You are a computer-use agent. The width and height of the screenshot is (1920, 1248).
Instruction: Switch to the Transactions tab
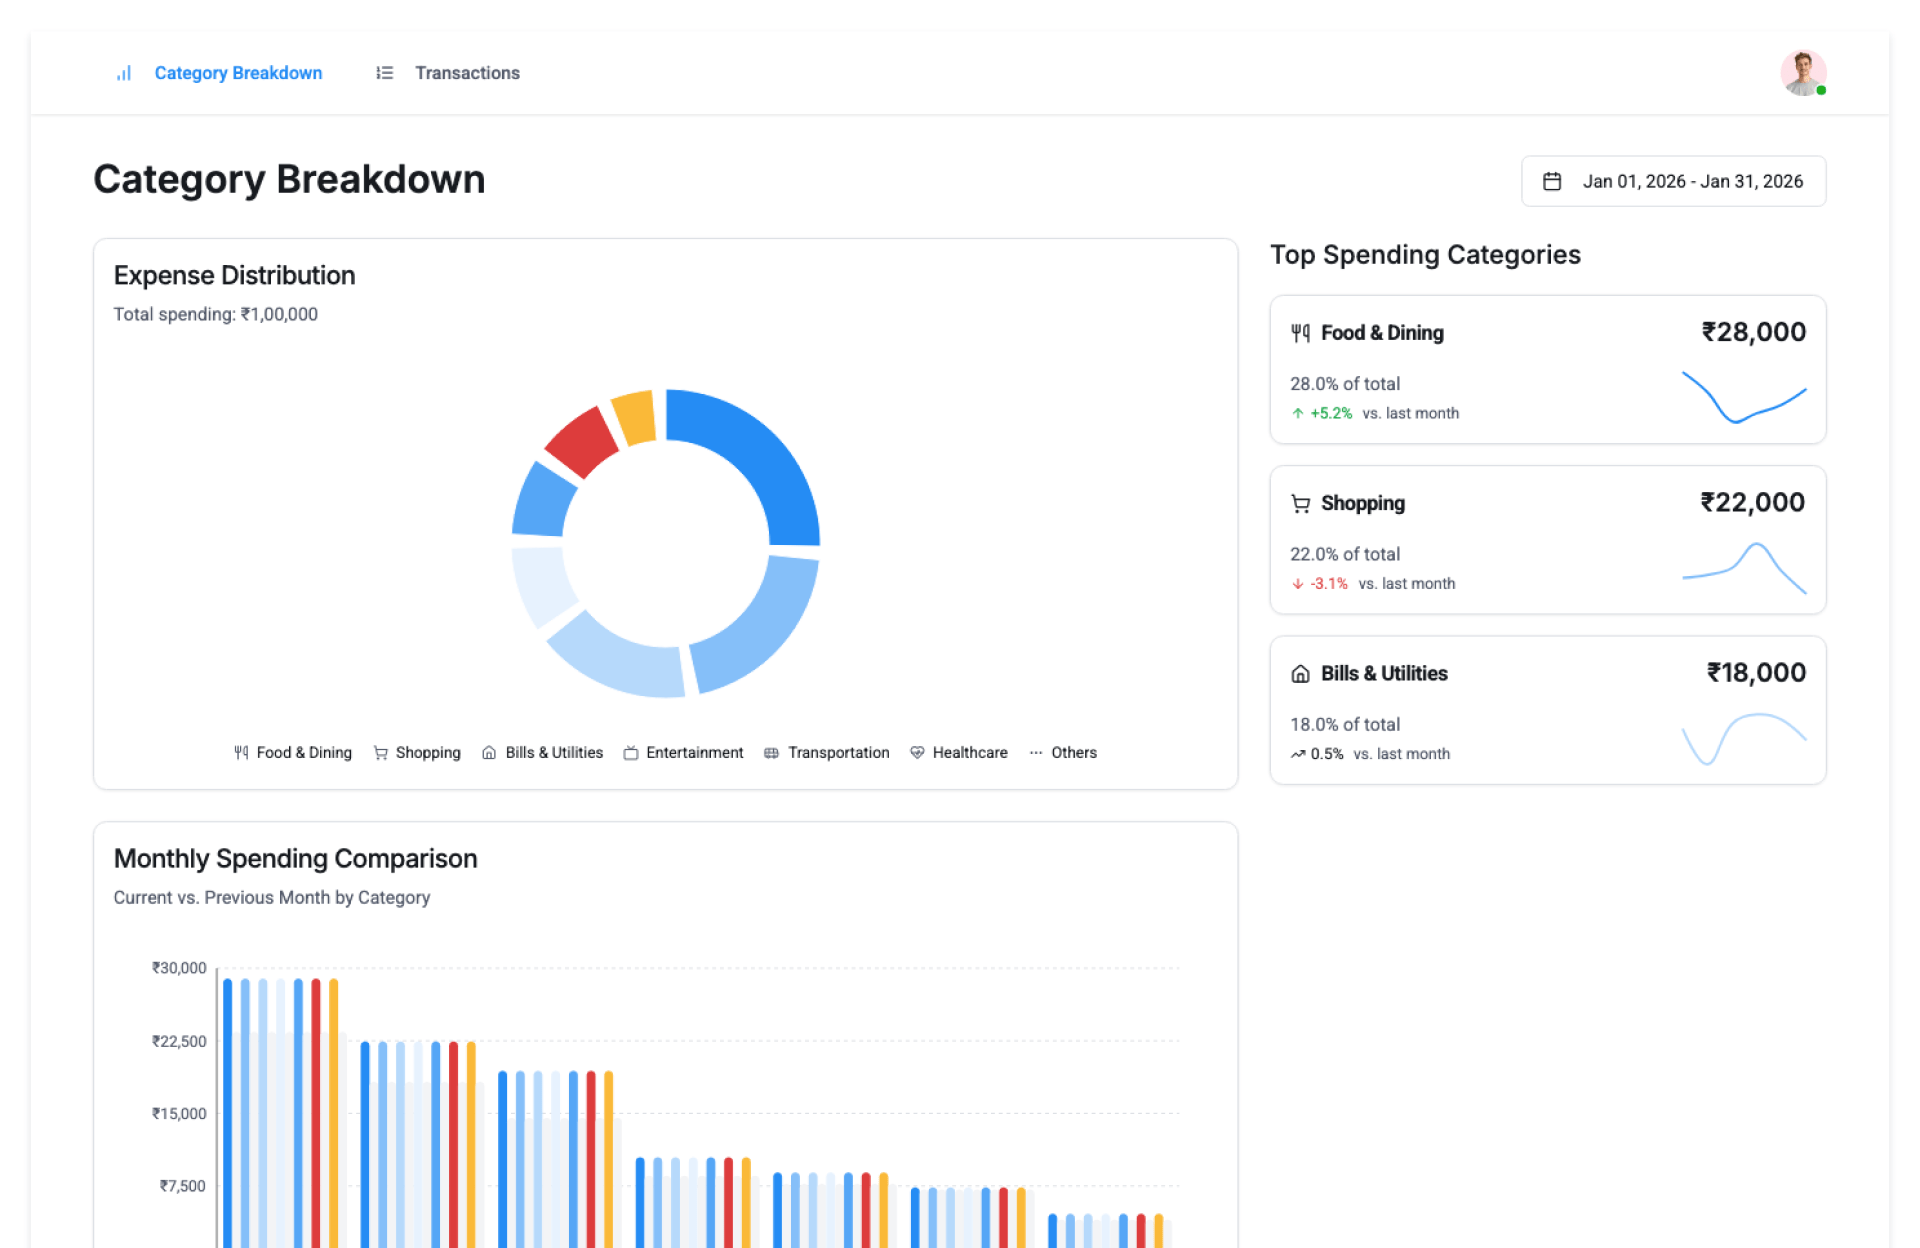coord(467,73)
